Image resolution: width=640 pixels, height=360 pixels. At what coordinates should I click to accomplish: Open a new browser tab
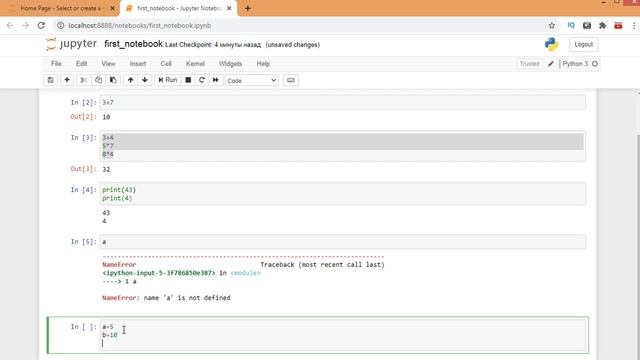[x=247, y=8]
